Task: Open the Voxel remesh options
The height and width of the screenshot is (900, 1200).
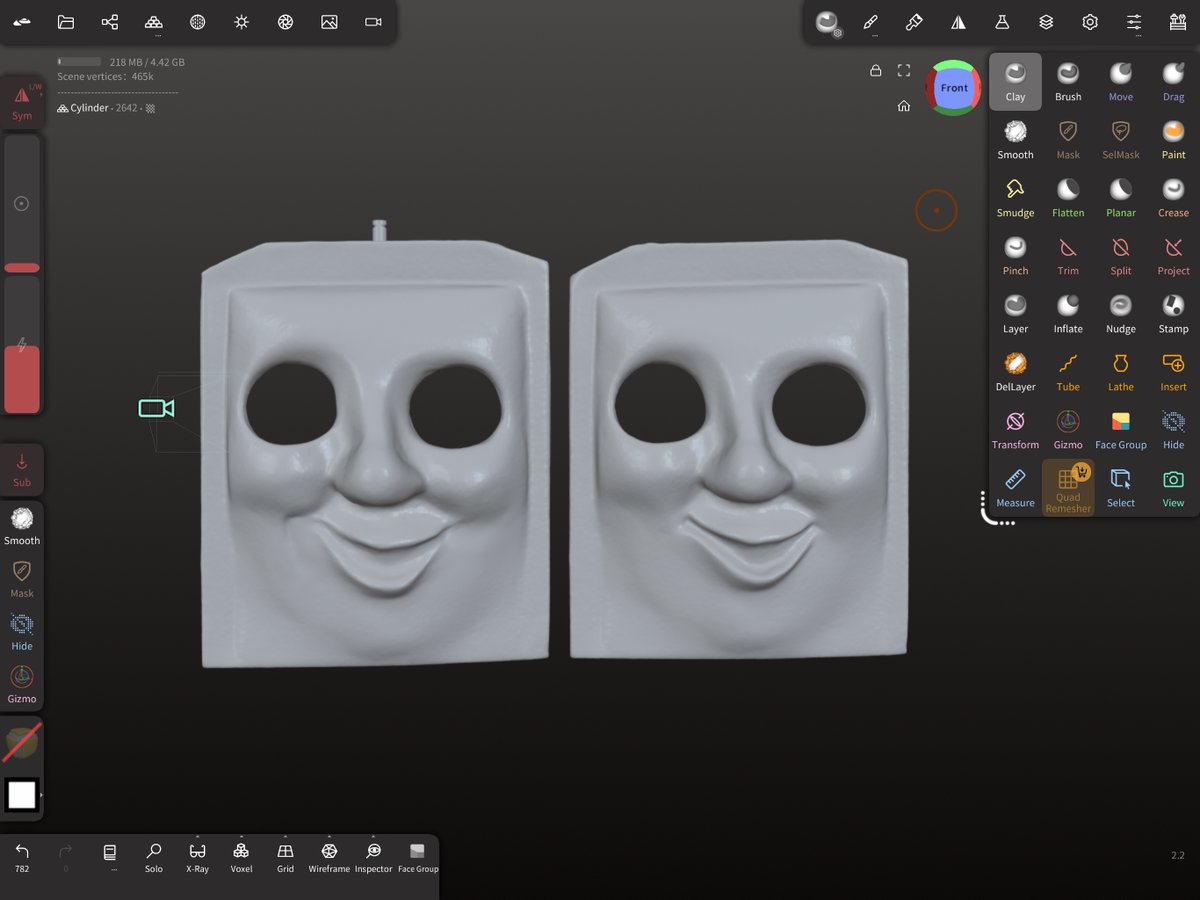Action: [x=241, y=857]
